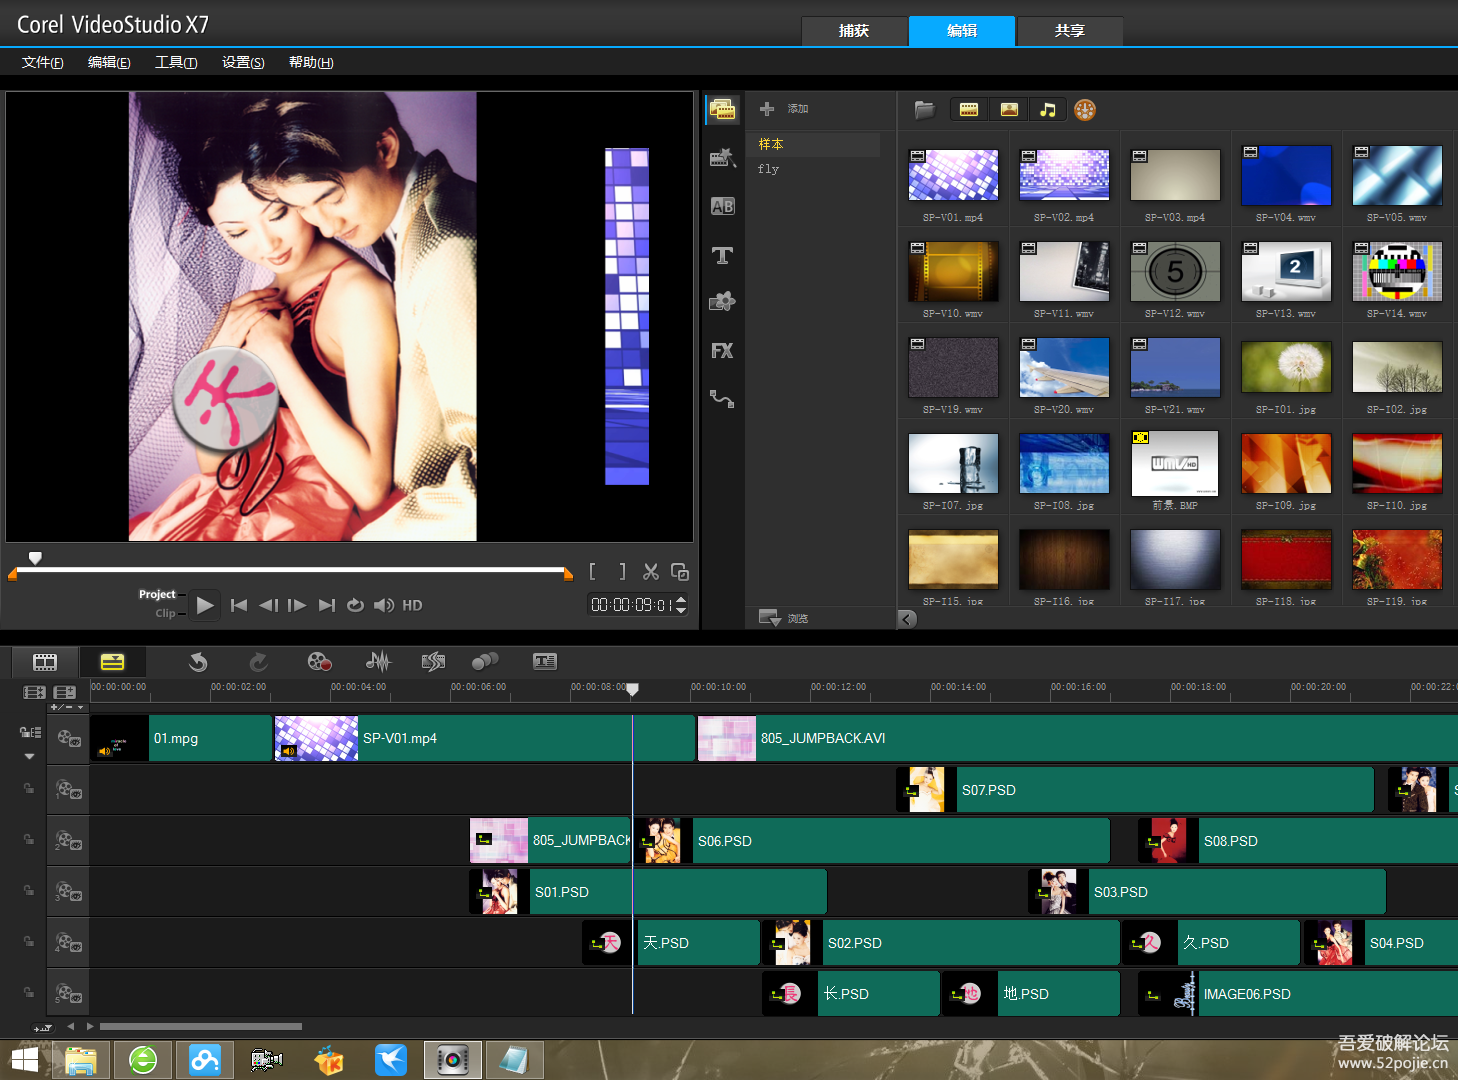Image resolution: width=1458 pixels, height=1080 pixels.
Task: Open the 设置(S) menu
Action: tap(243, 62)
